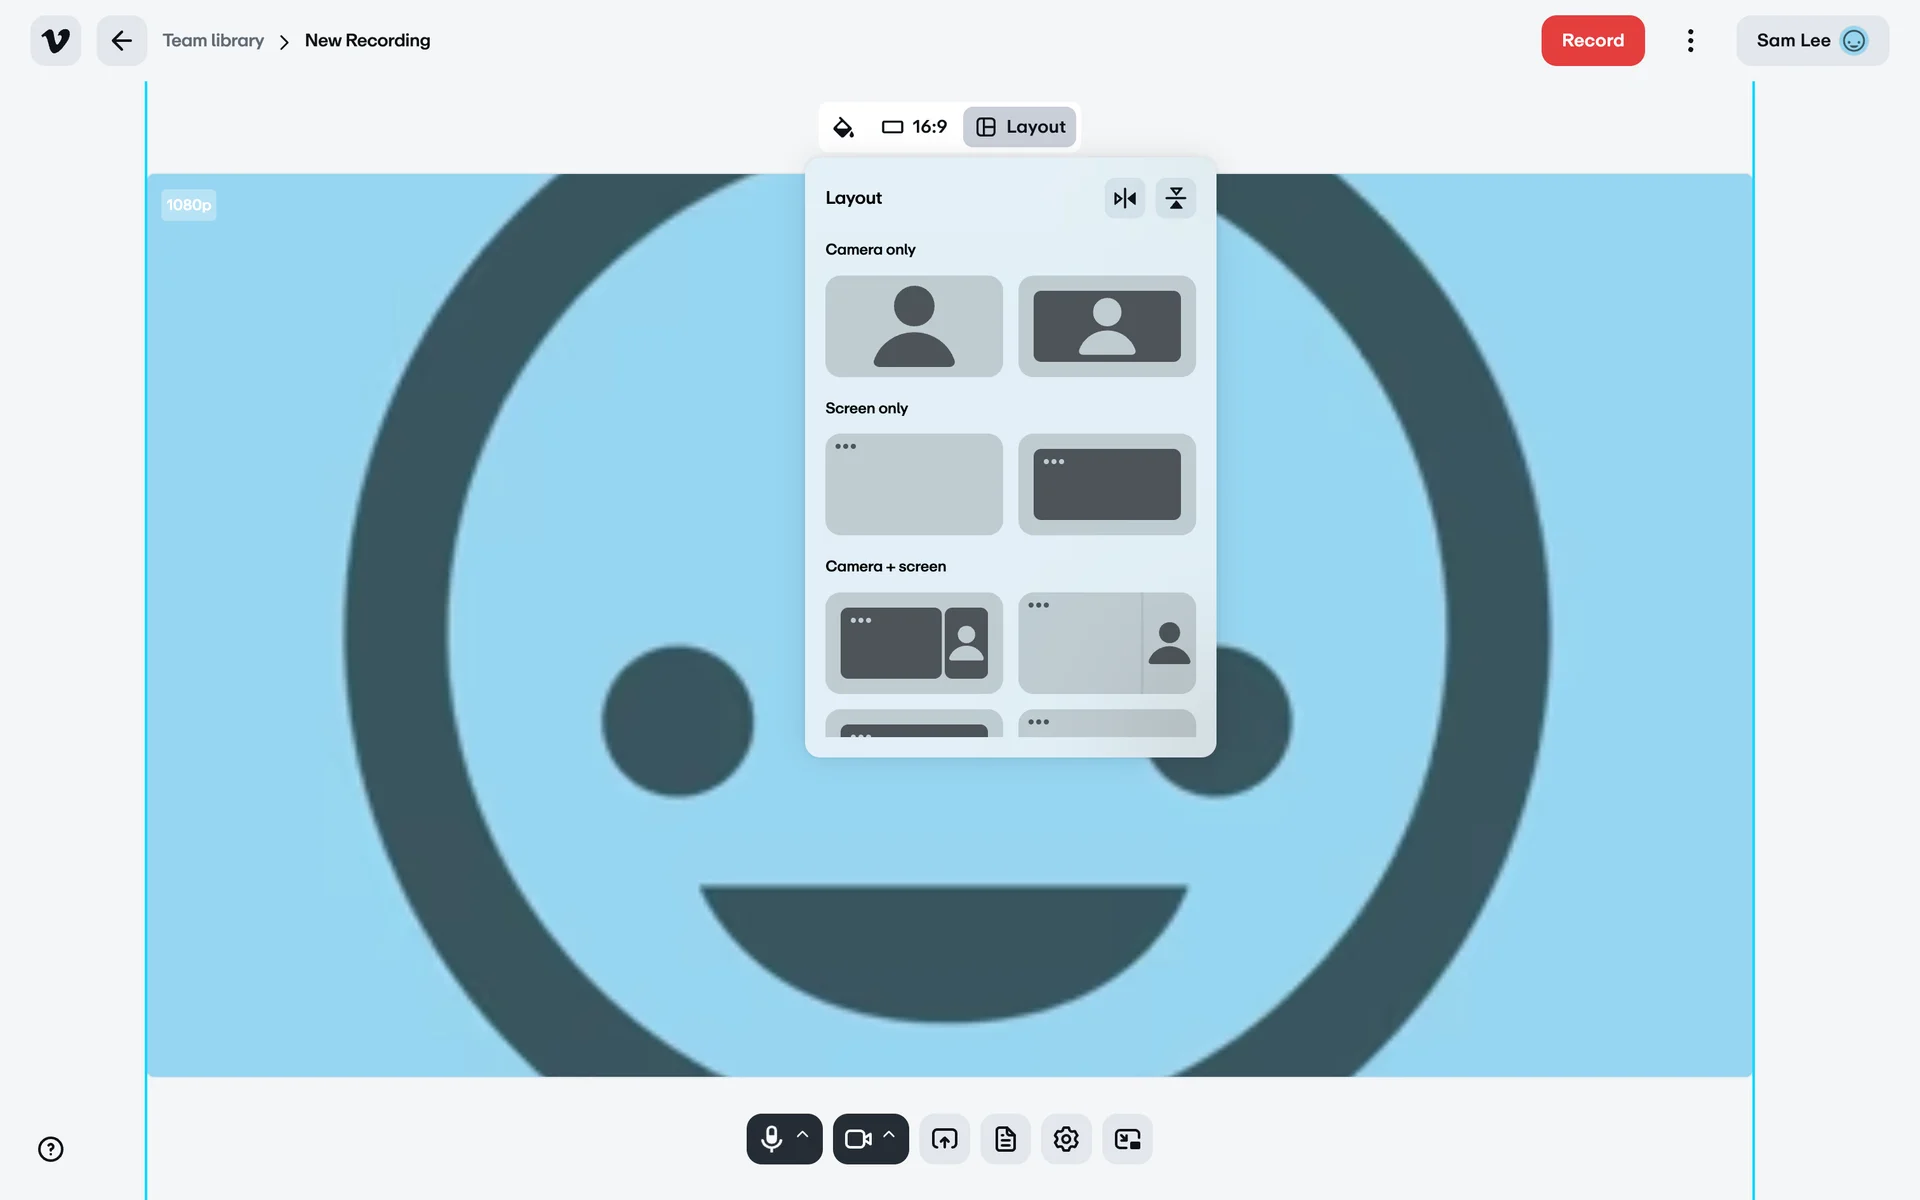The height and width of the screenshot is (1200, 1920).
Task: Click the share screen icon
Action: point(944,1139)
